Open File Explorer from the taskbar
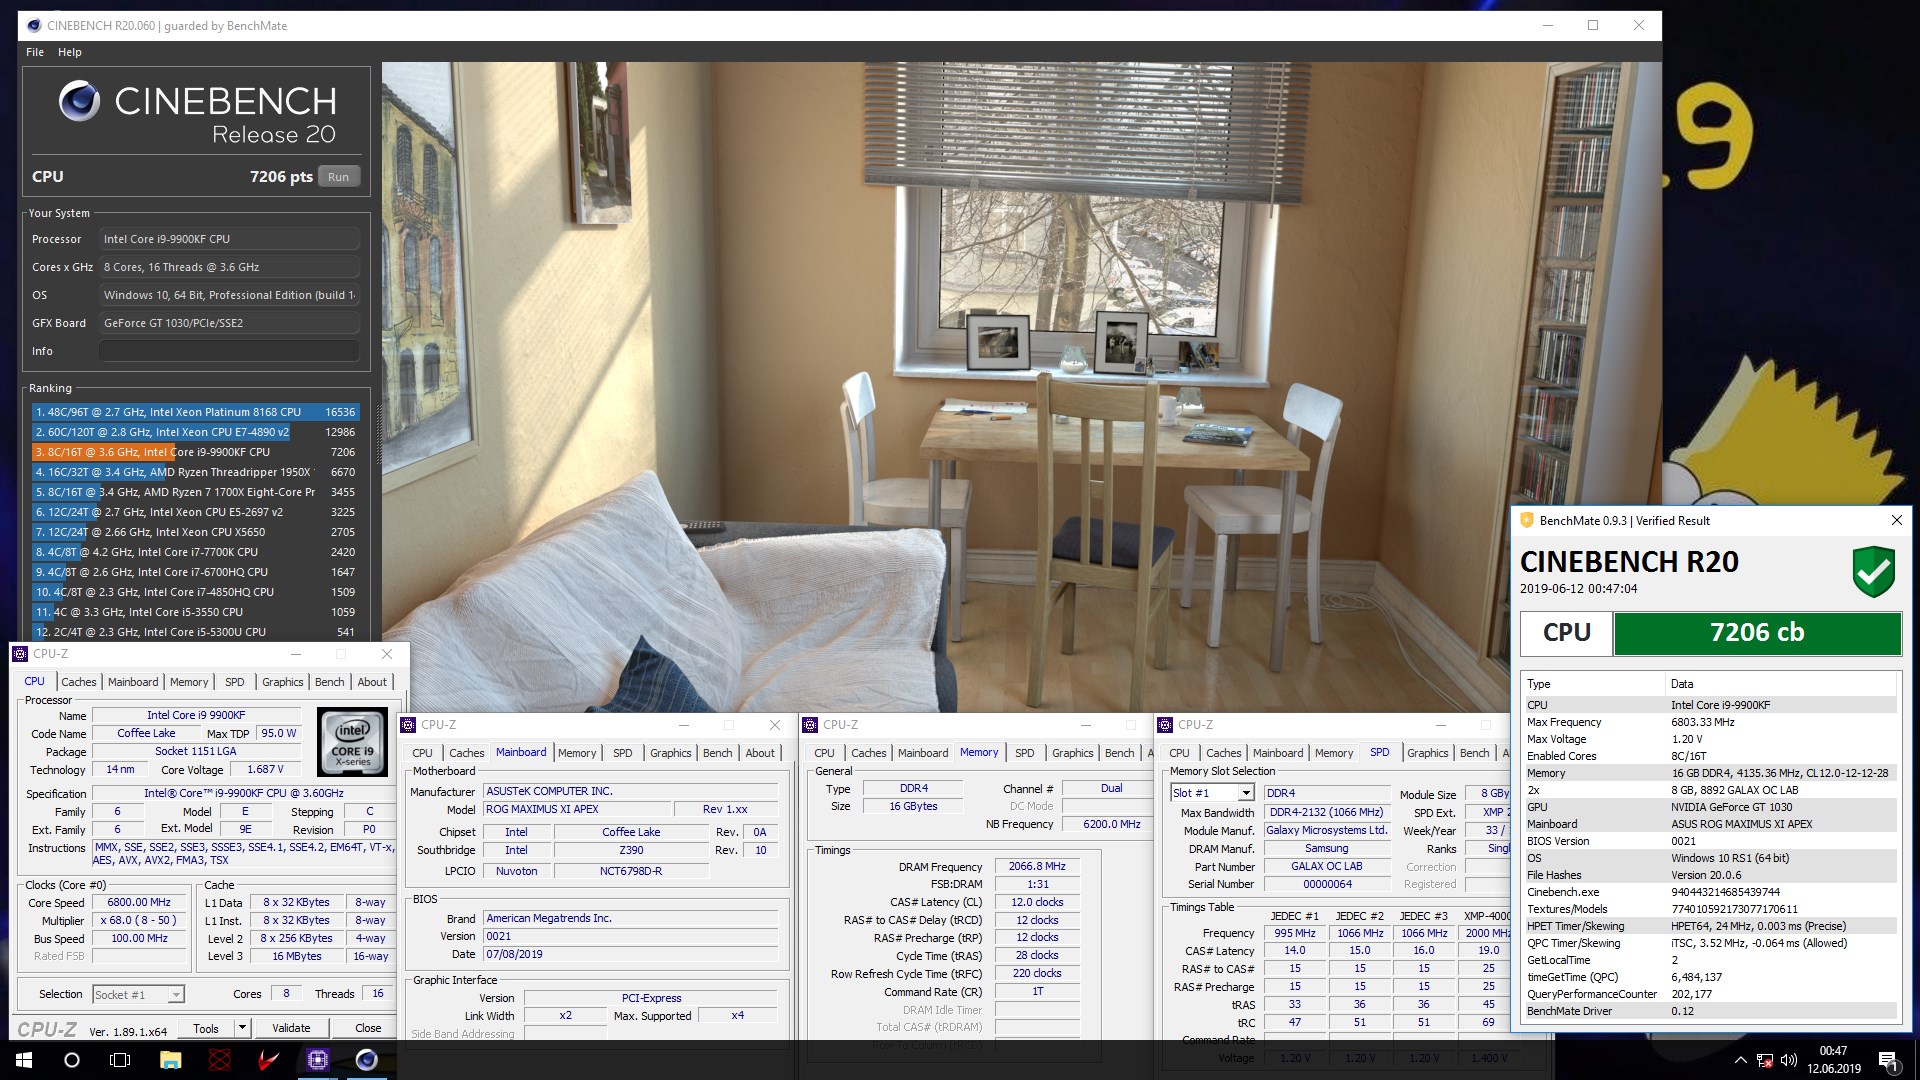 click(170, 1060)
